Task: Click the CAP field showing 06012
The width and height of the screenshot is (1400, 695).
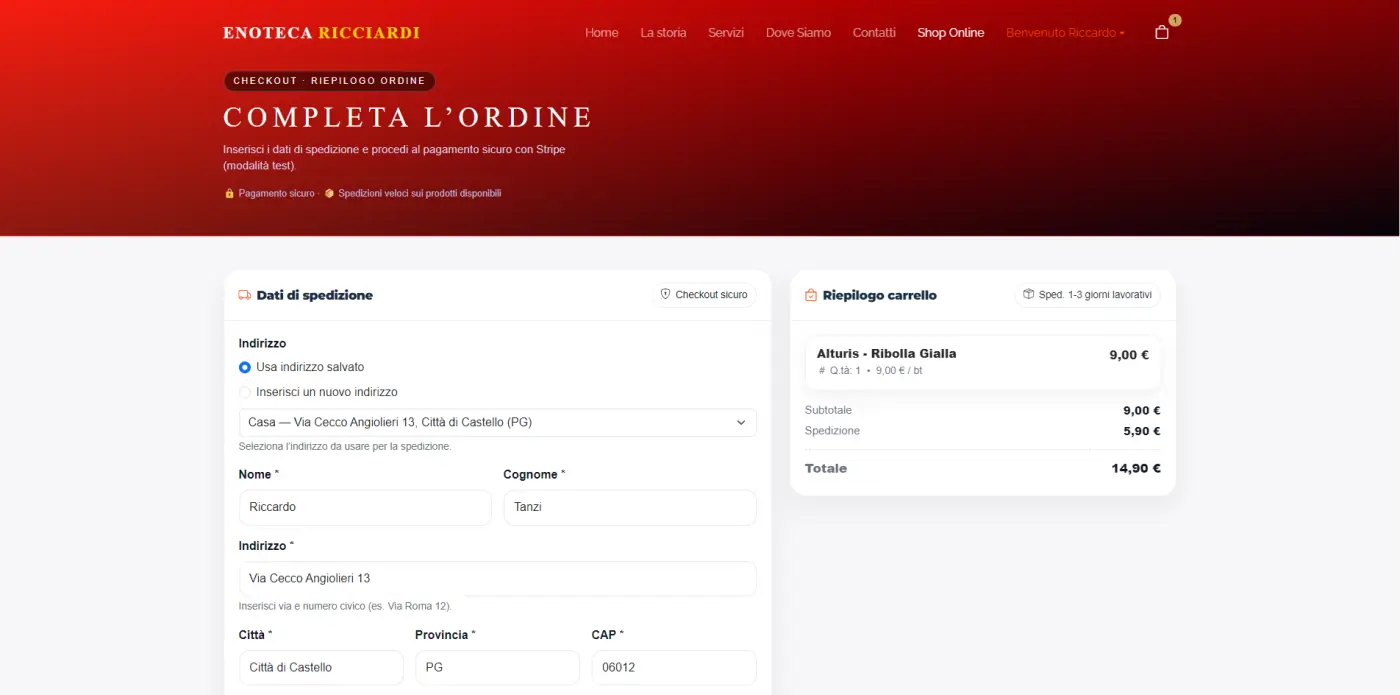Action: [x=673, y=667]
